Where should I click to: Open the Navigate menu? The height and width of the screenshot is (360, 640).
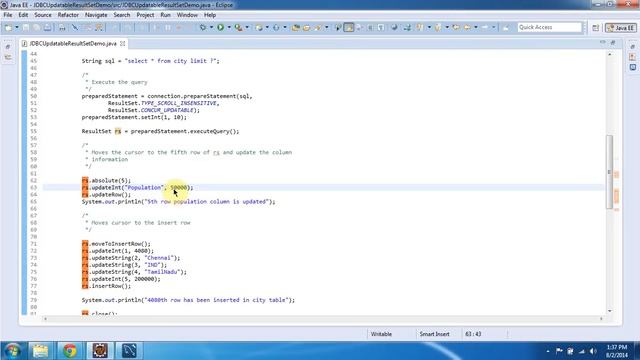coord(96,15)
